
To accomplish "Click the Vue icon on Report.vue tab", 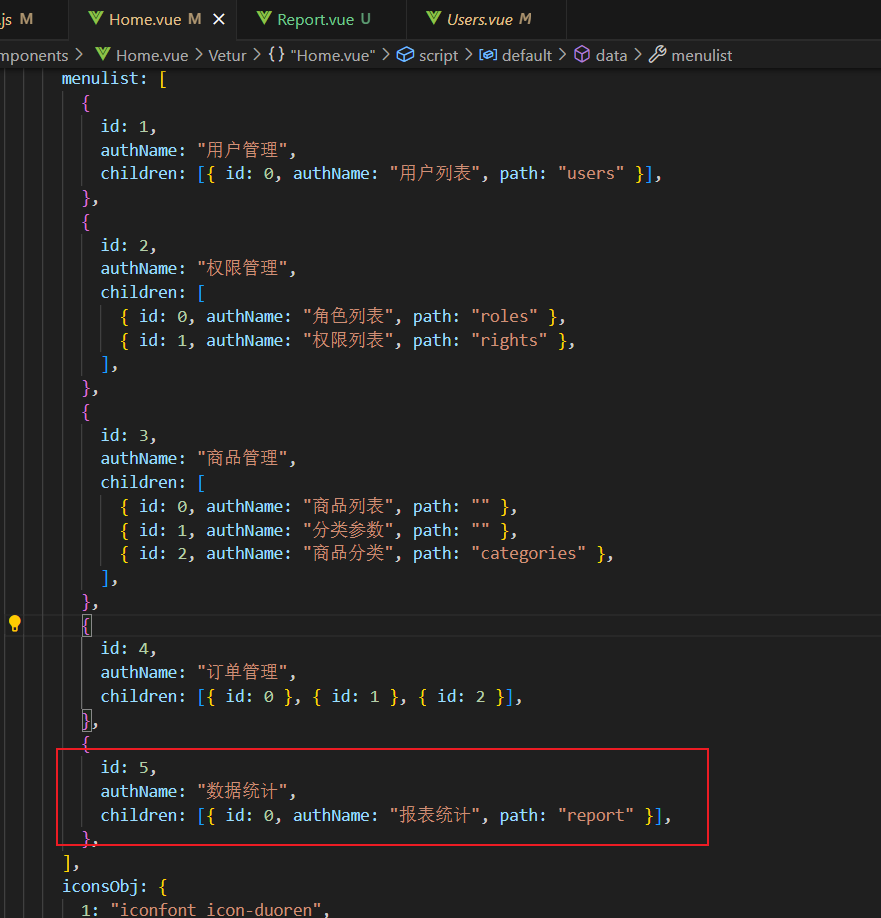I will coord(264,18).
